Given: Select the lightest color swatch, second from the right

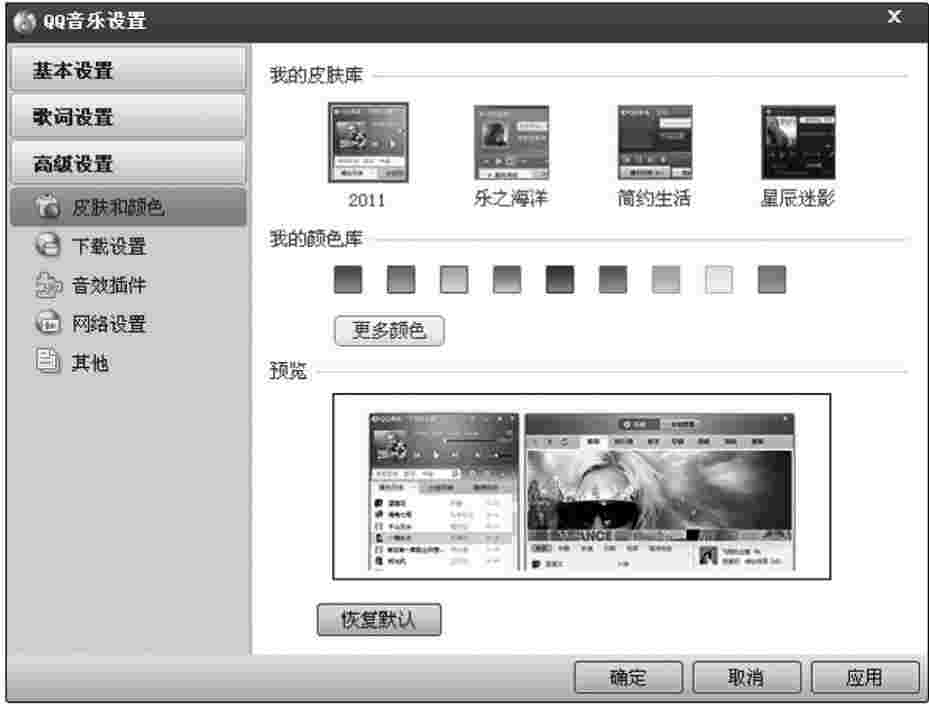Looking at the screenshot, I should tap(719, 279).
